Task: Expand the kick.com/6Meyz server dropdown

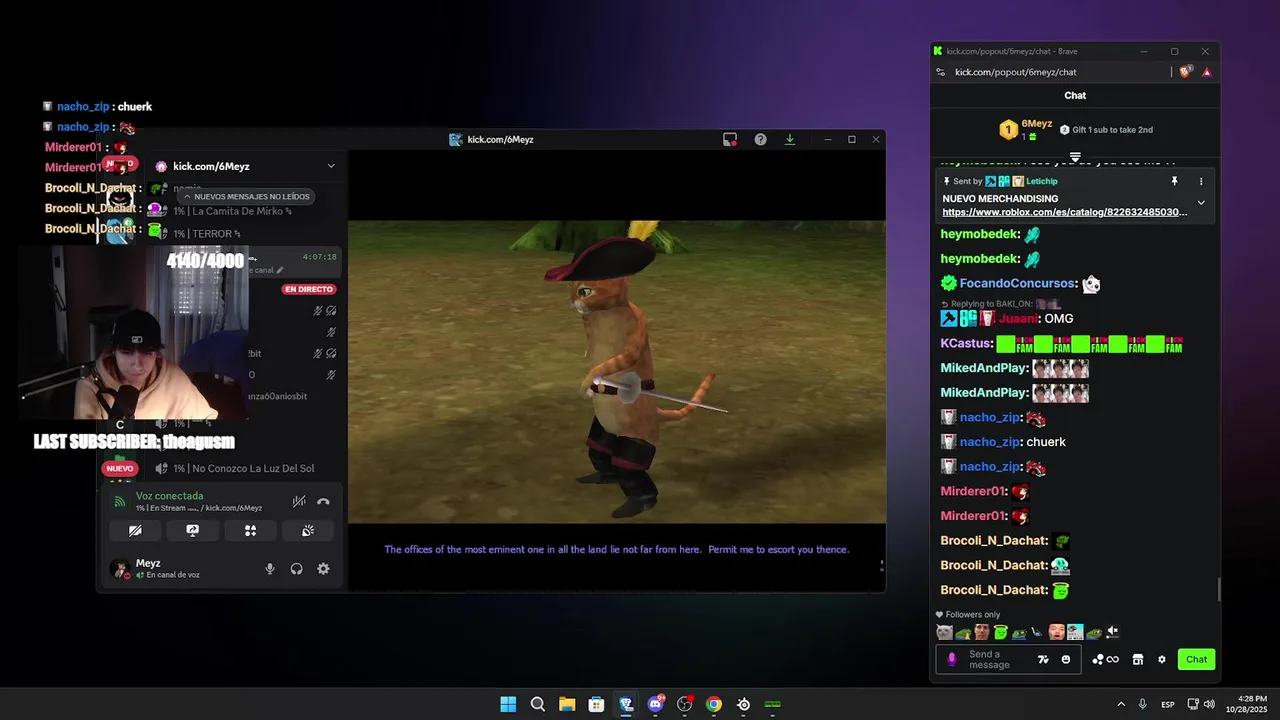Action: (331, 166)
